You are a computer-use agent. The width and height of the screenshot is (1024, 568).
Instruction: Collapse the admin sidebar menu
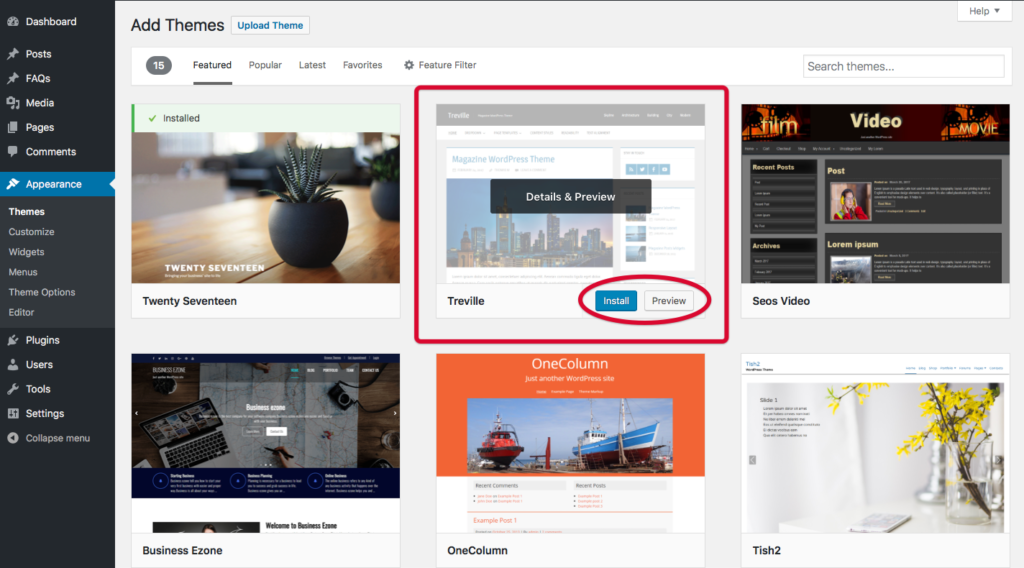tap(57, 438)
